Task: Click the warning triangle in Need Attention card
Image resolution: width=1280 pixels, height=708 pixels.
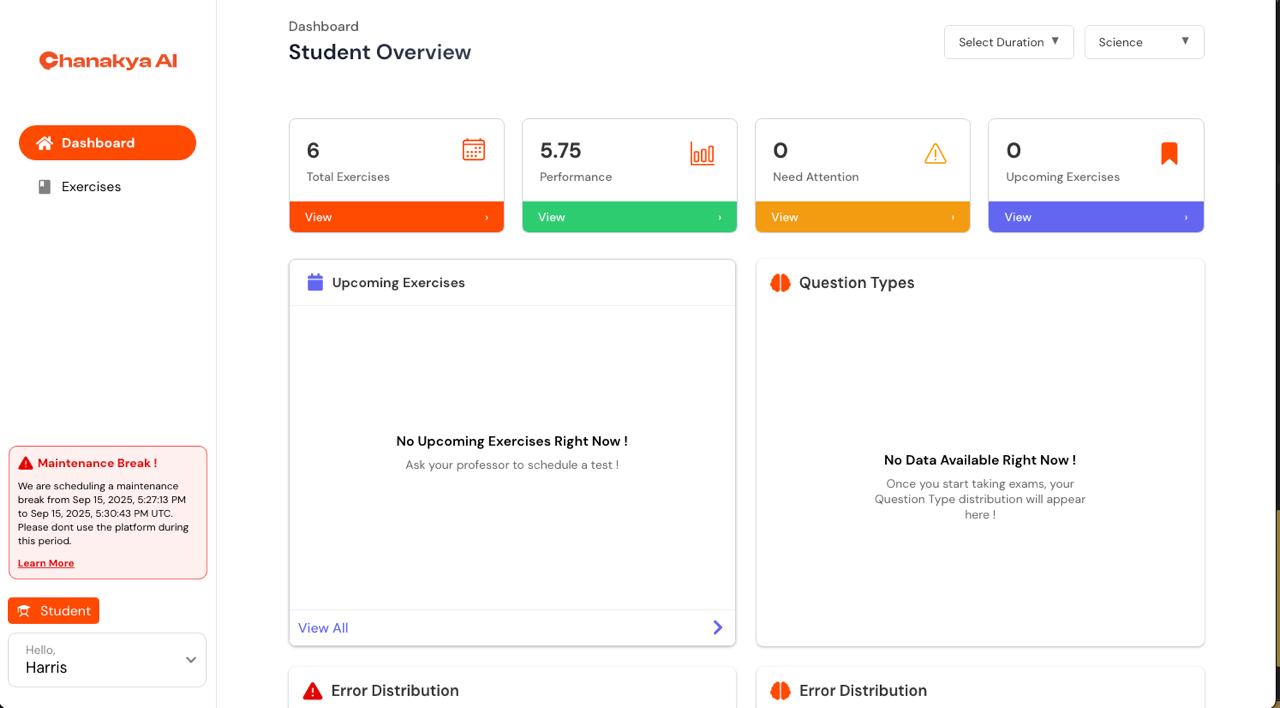Action: pos(935,153)
